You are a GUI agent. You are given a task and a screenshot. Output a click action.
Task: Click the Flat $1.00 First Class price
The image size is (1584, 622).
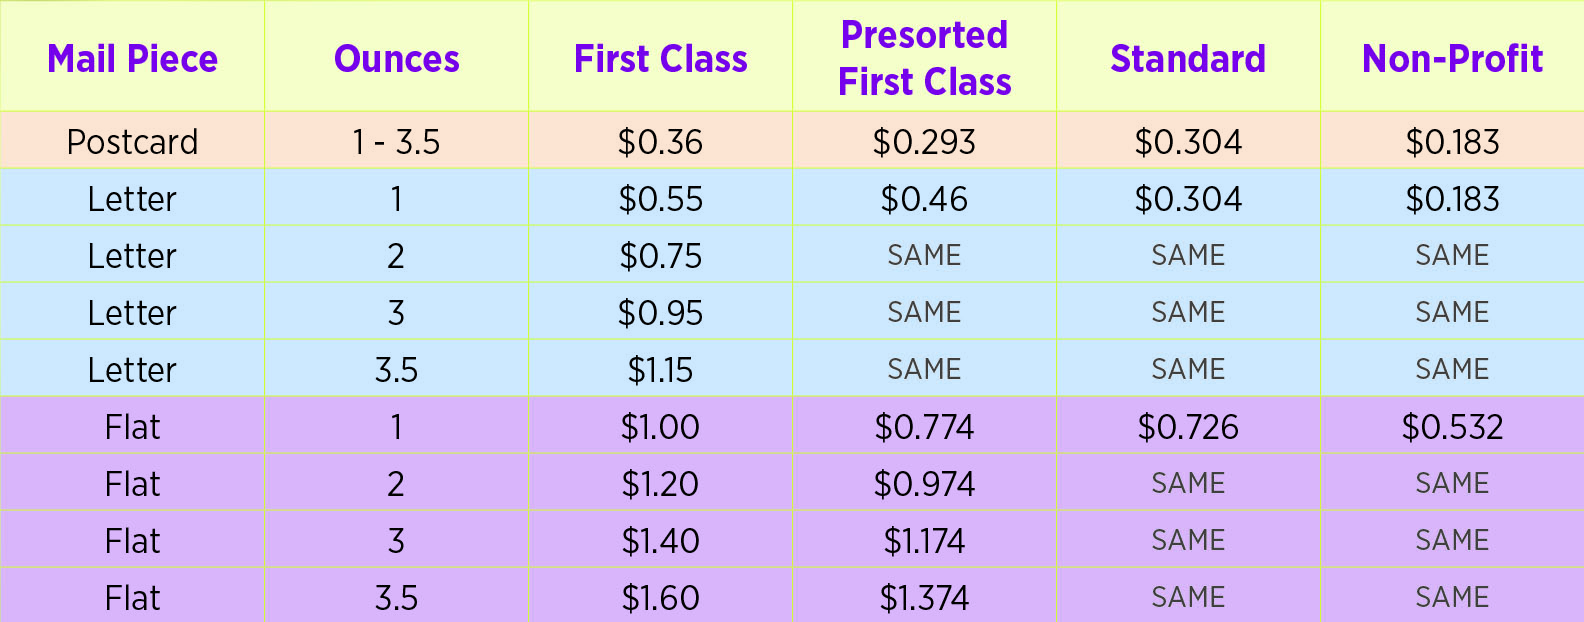661,427
